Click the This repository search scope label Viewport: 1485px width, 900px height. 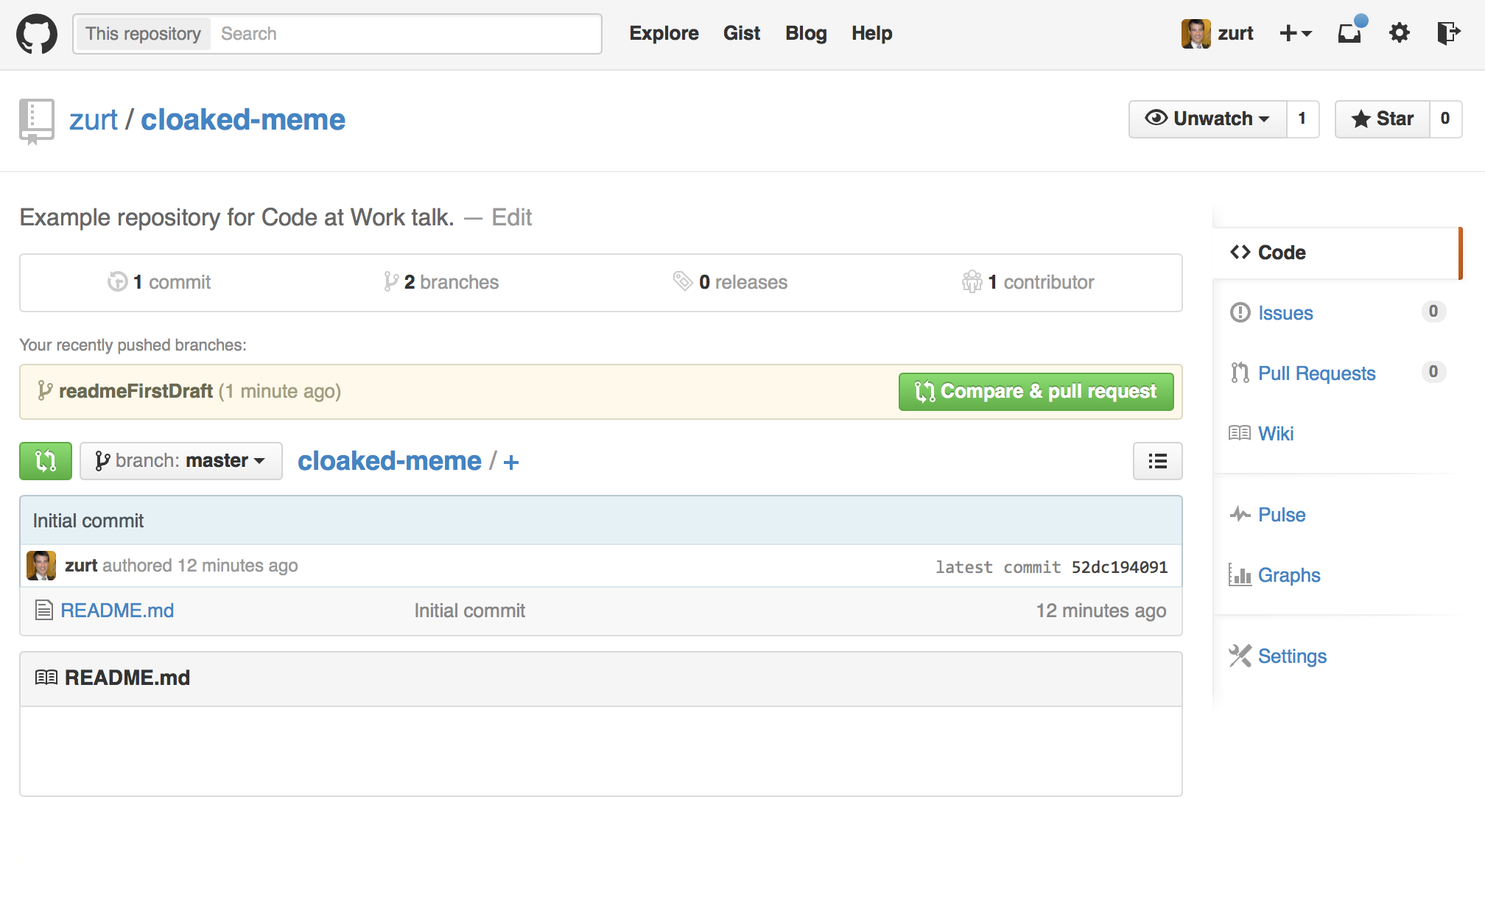(143, 34)
